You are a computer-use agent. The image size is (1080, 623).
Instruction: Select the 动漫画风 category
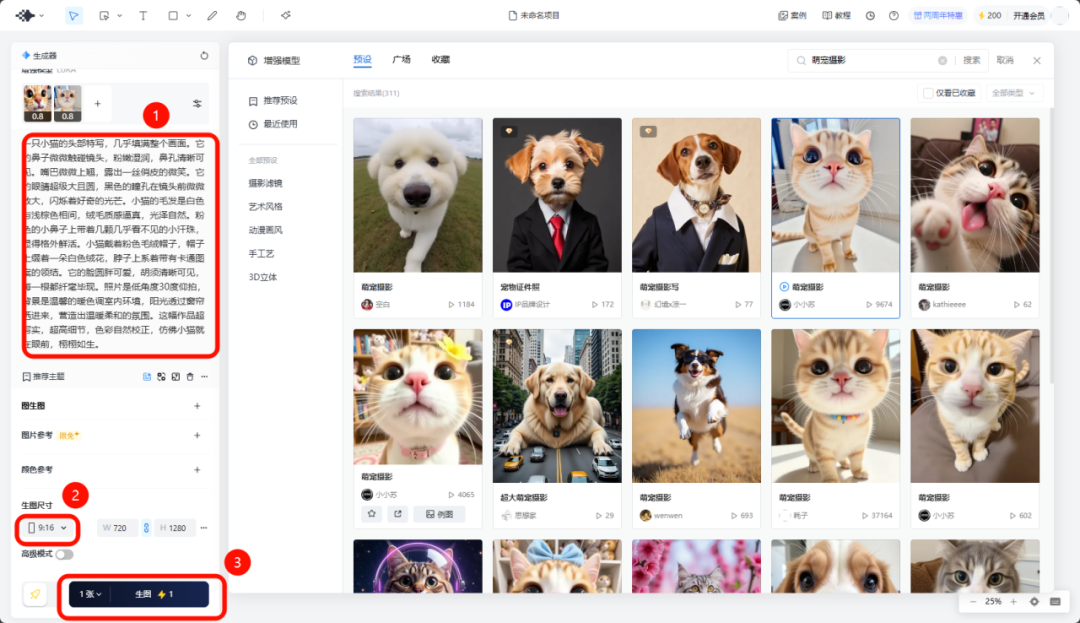[266, 230]
